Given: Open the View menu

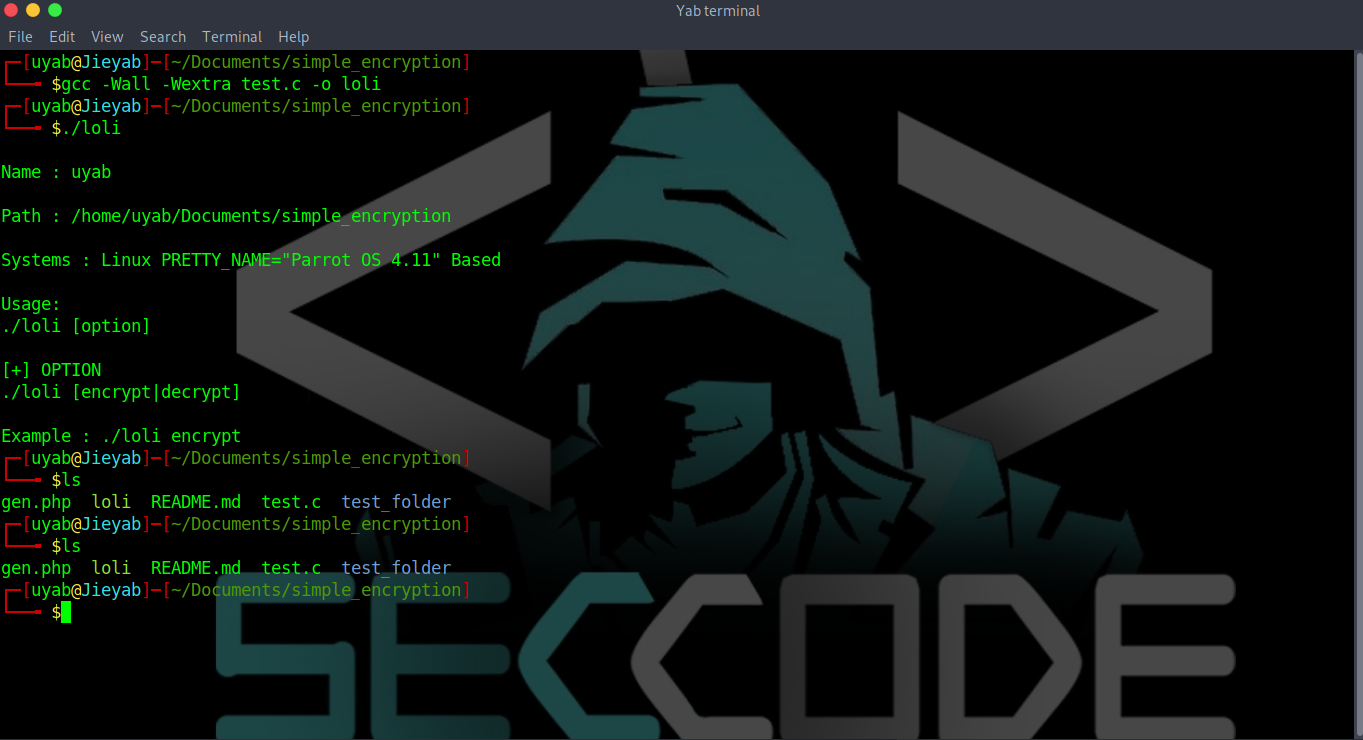Looking at the screenshot, I should pos(108,37).
